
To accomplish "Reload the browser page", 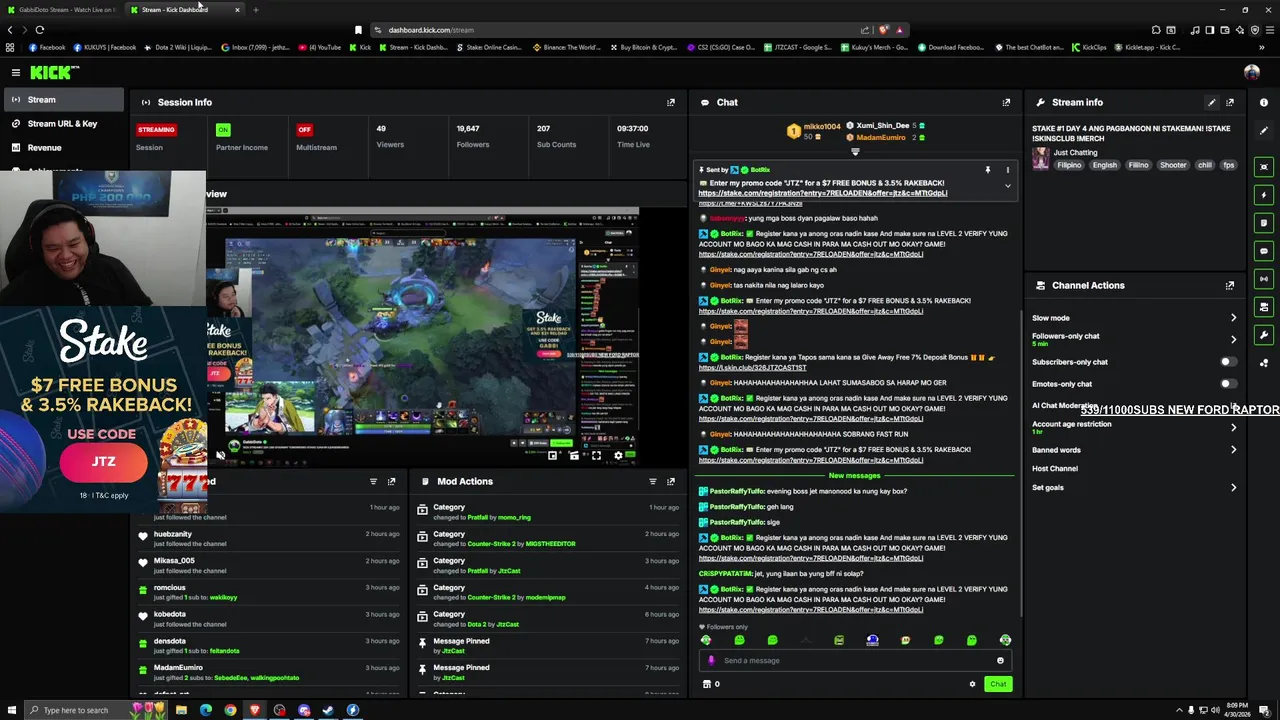I will (x=40, y=30).
